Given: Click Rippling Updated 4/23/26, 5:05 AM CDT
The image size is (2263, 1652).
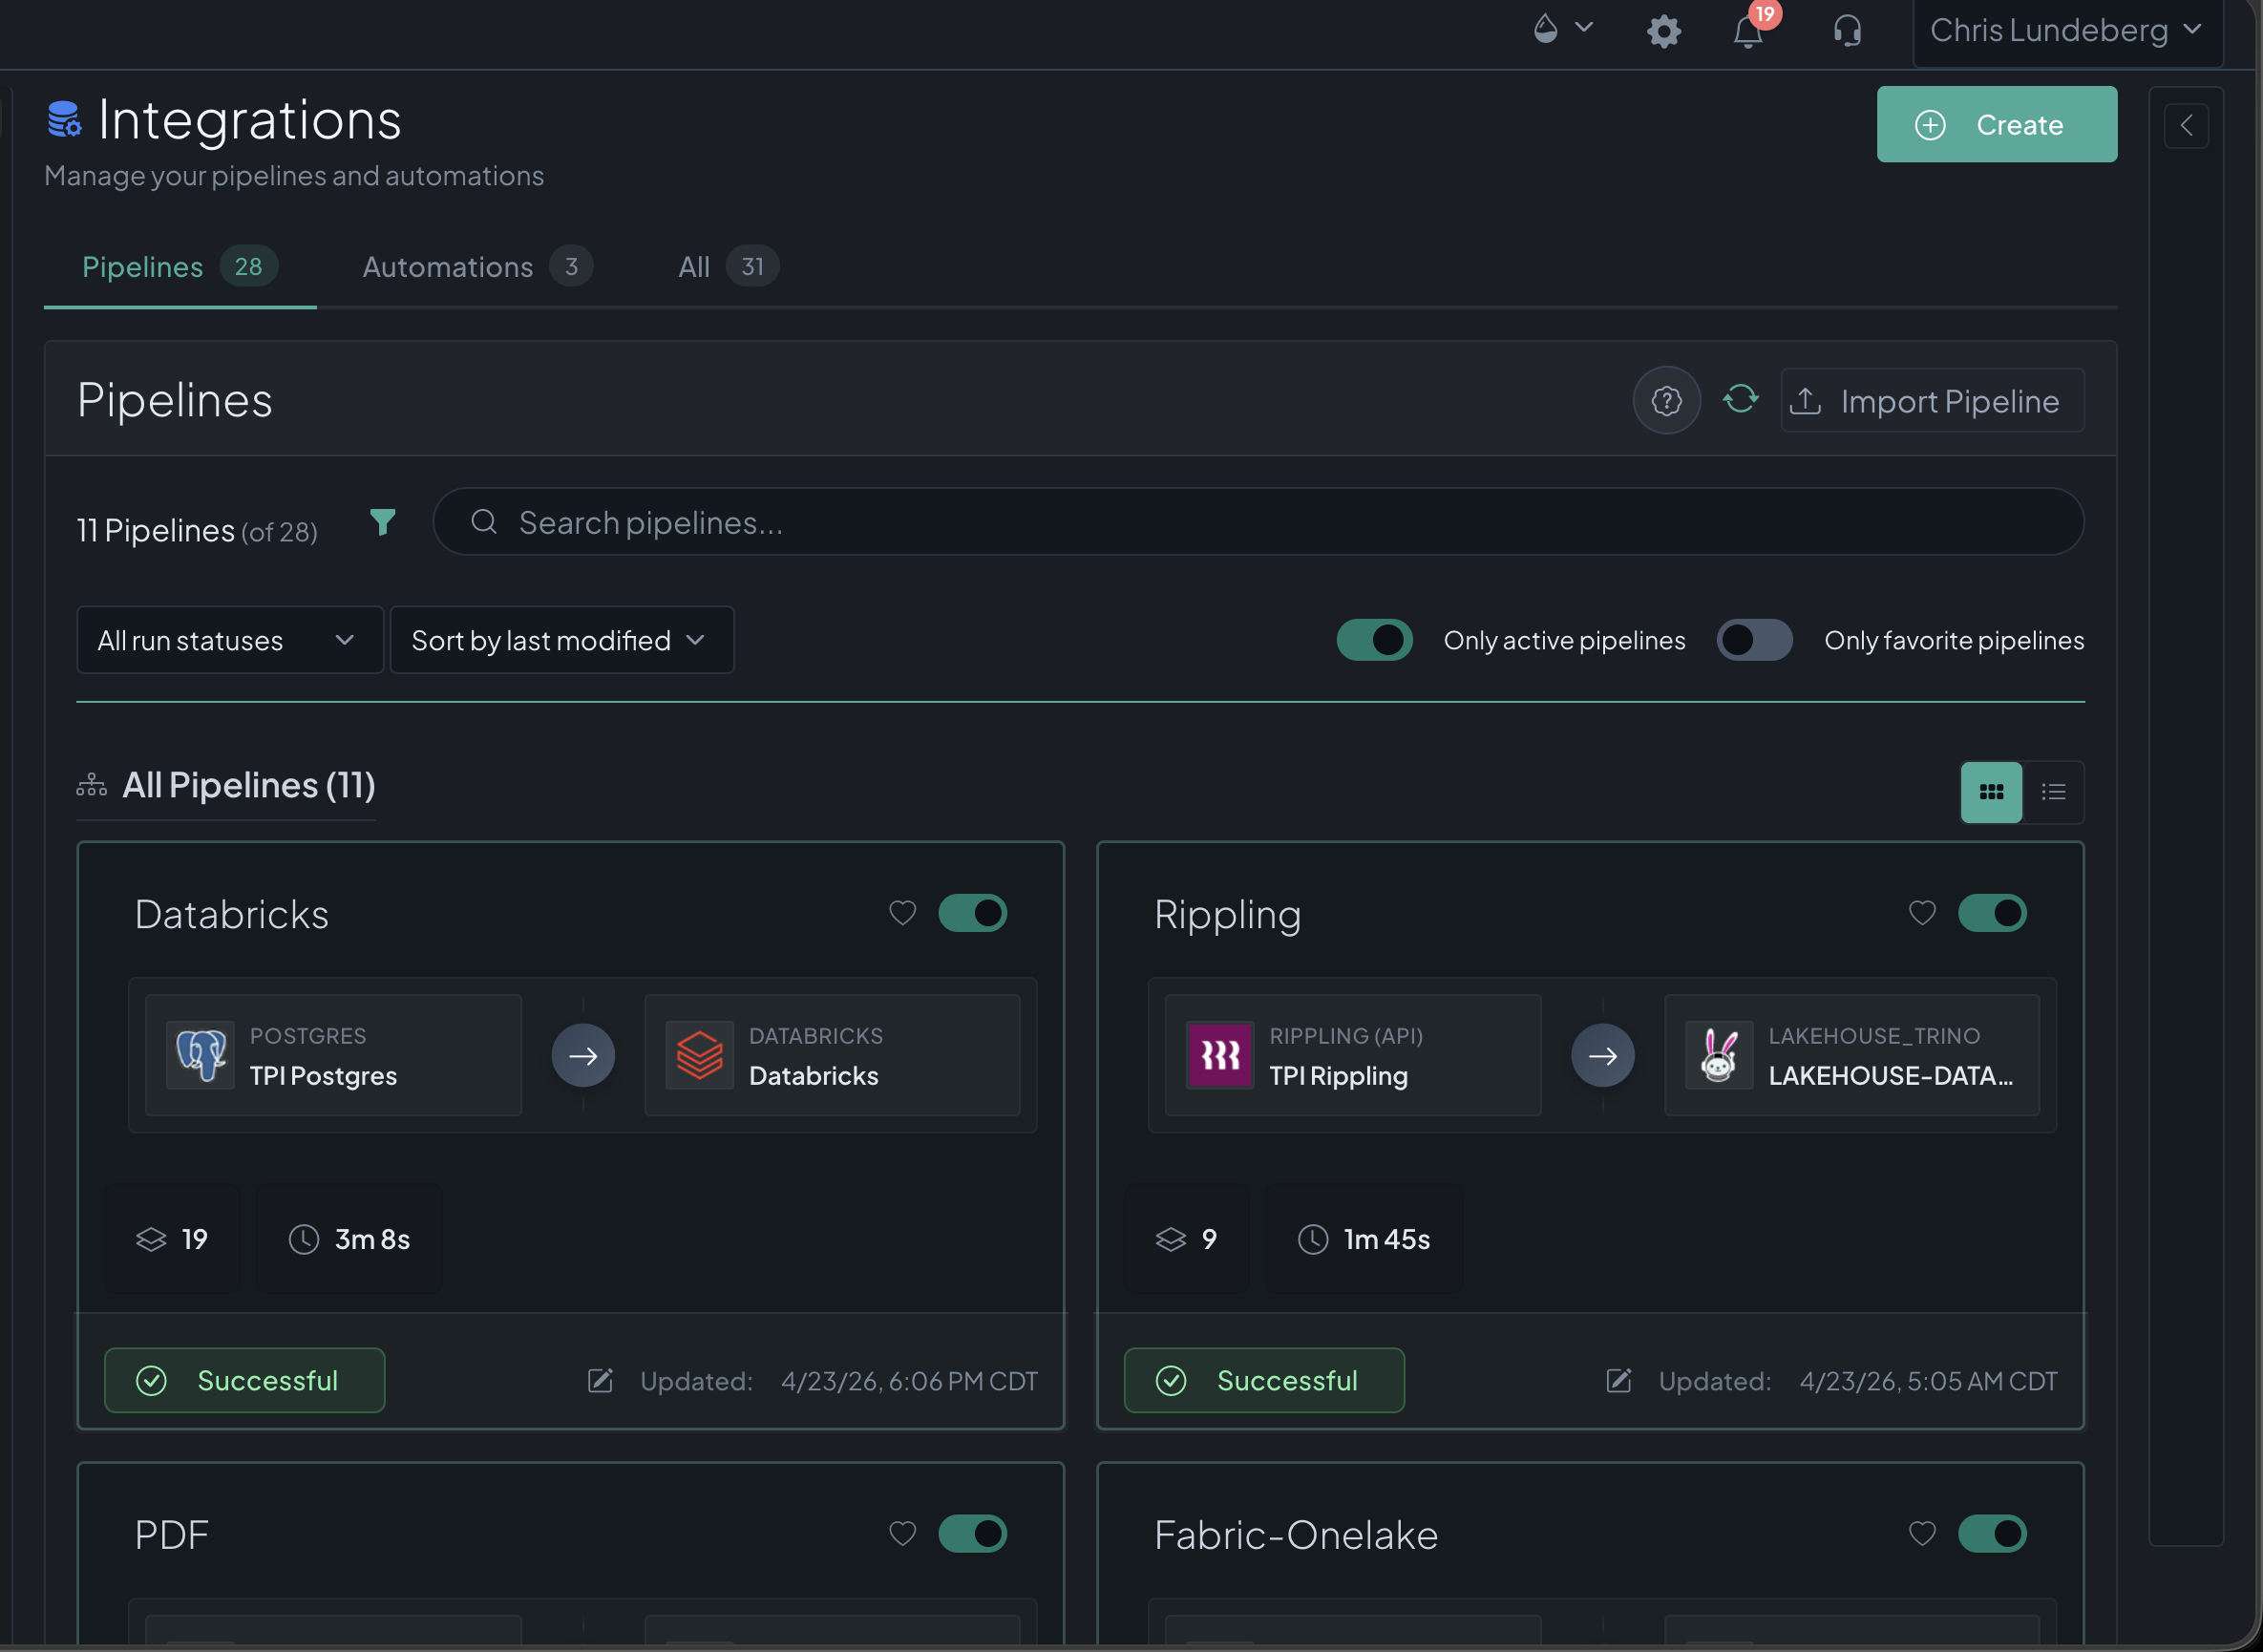Looking at the screenshot, I should tap(1857, 1381).
